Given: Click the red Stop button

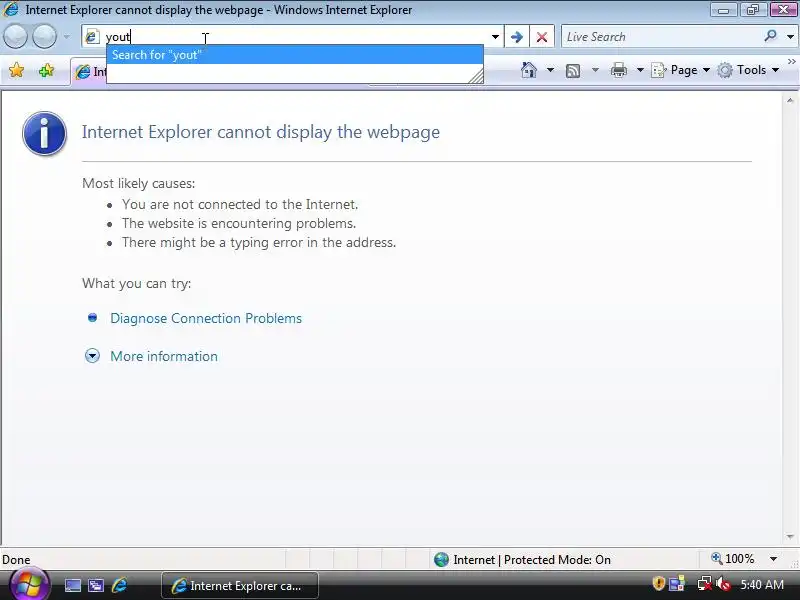Looking at the screenshot, I should click(x=542, y=37).
